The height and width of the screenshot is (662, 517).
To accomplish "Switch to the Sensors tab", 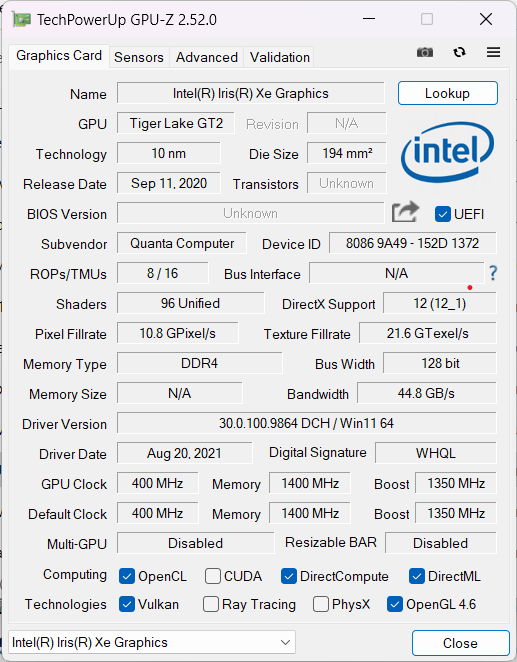I will [138, 57].
